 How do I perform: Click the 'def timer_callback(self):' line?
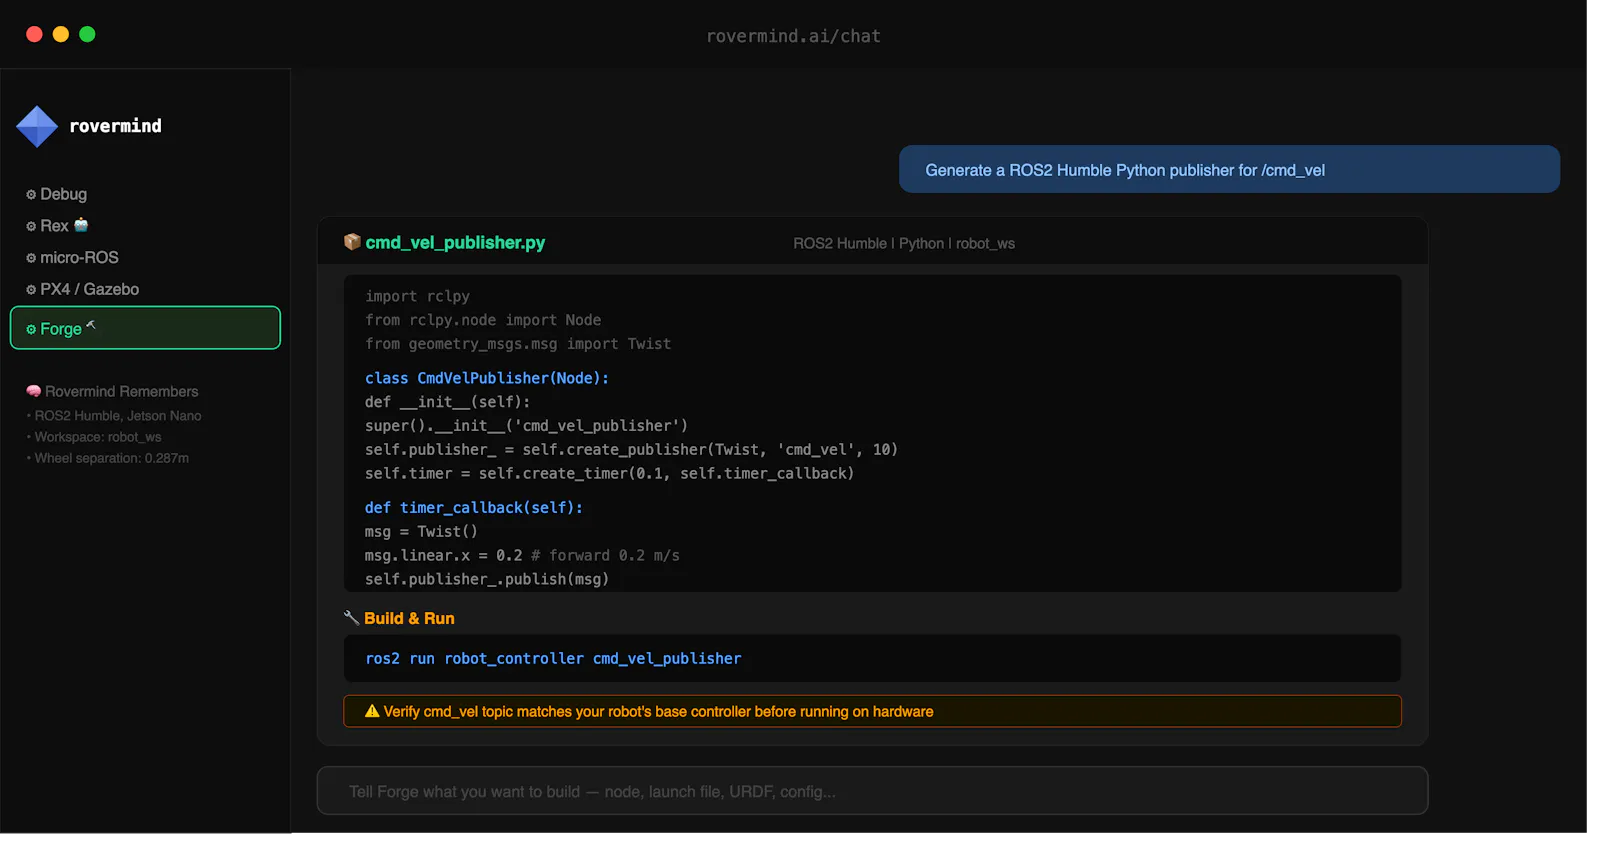(x=474, y=507)
